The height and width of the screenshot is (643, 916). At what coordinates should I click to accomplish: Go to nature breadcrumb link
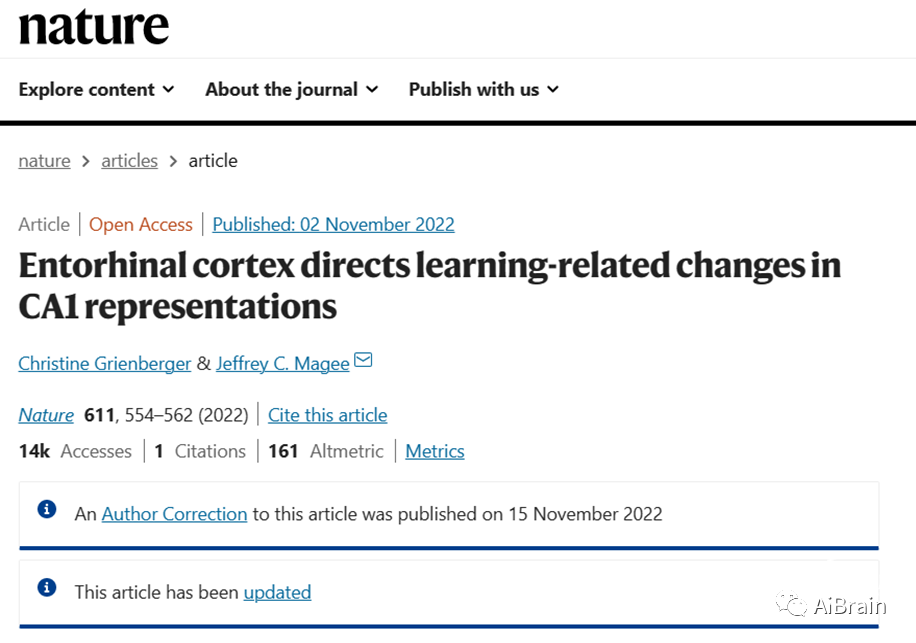click(44, 161)
